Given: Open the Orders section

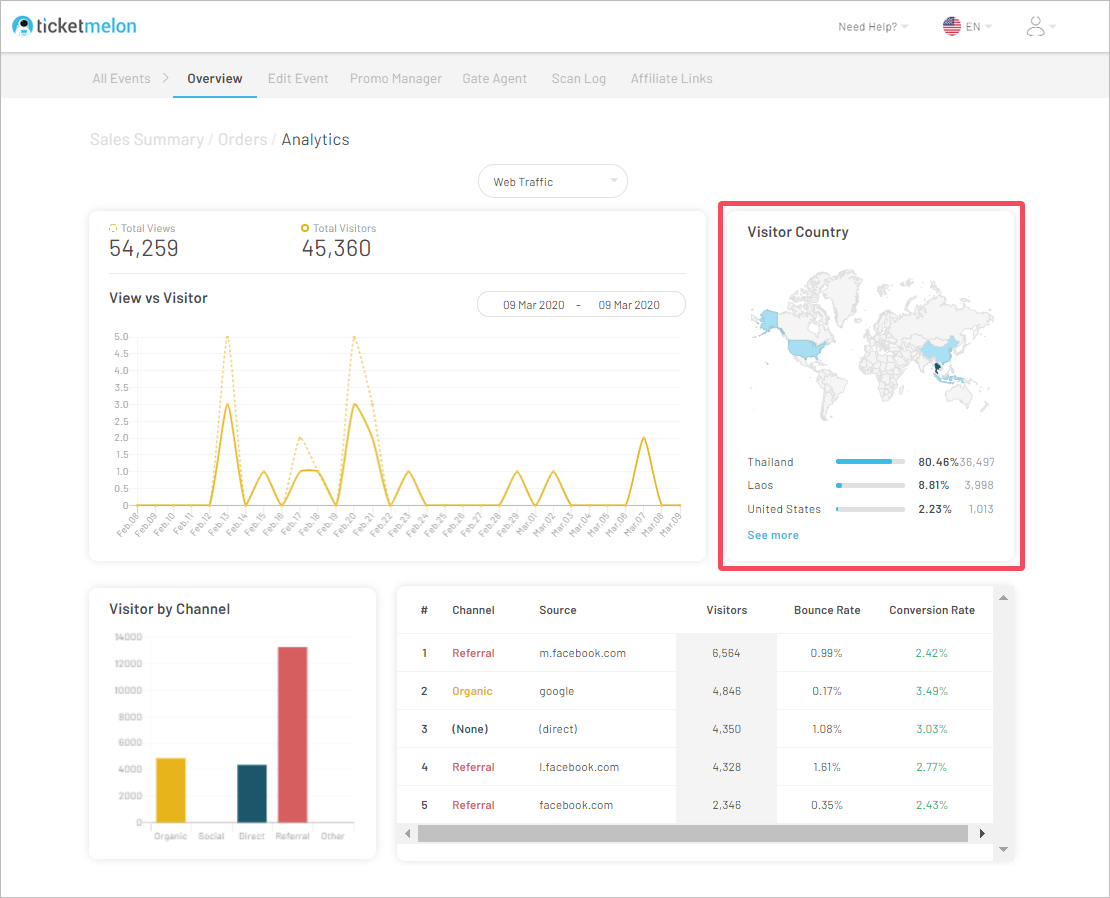Looking at the screenshot, I should tap(243, 139).
